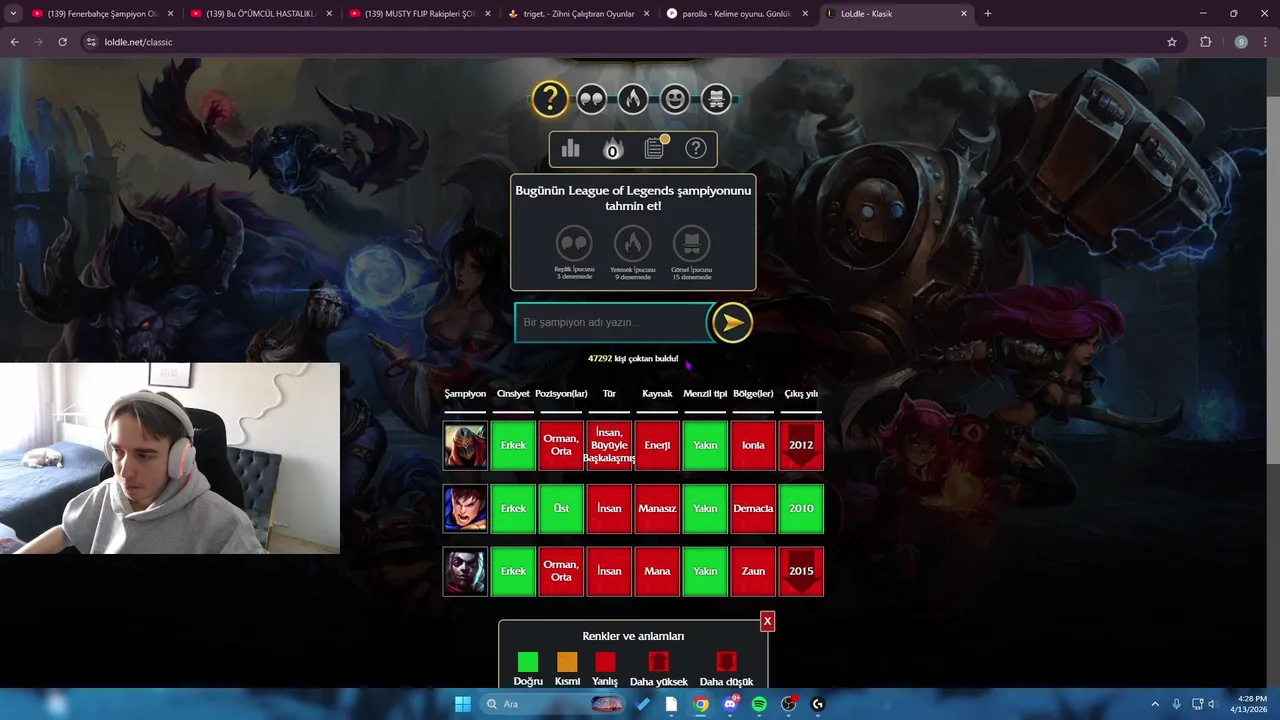Click the orange Kısmi legend swatch
1280x720 pixels.
pyautogui.click(x=567, y=662)
